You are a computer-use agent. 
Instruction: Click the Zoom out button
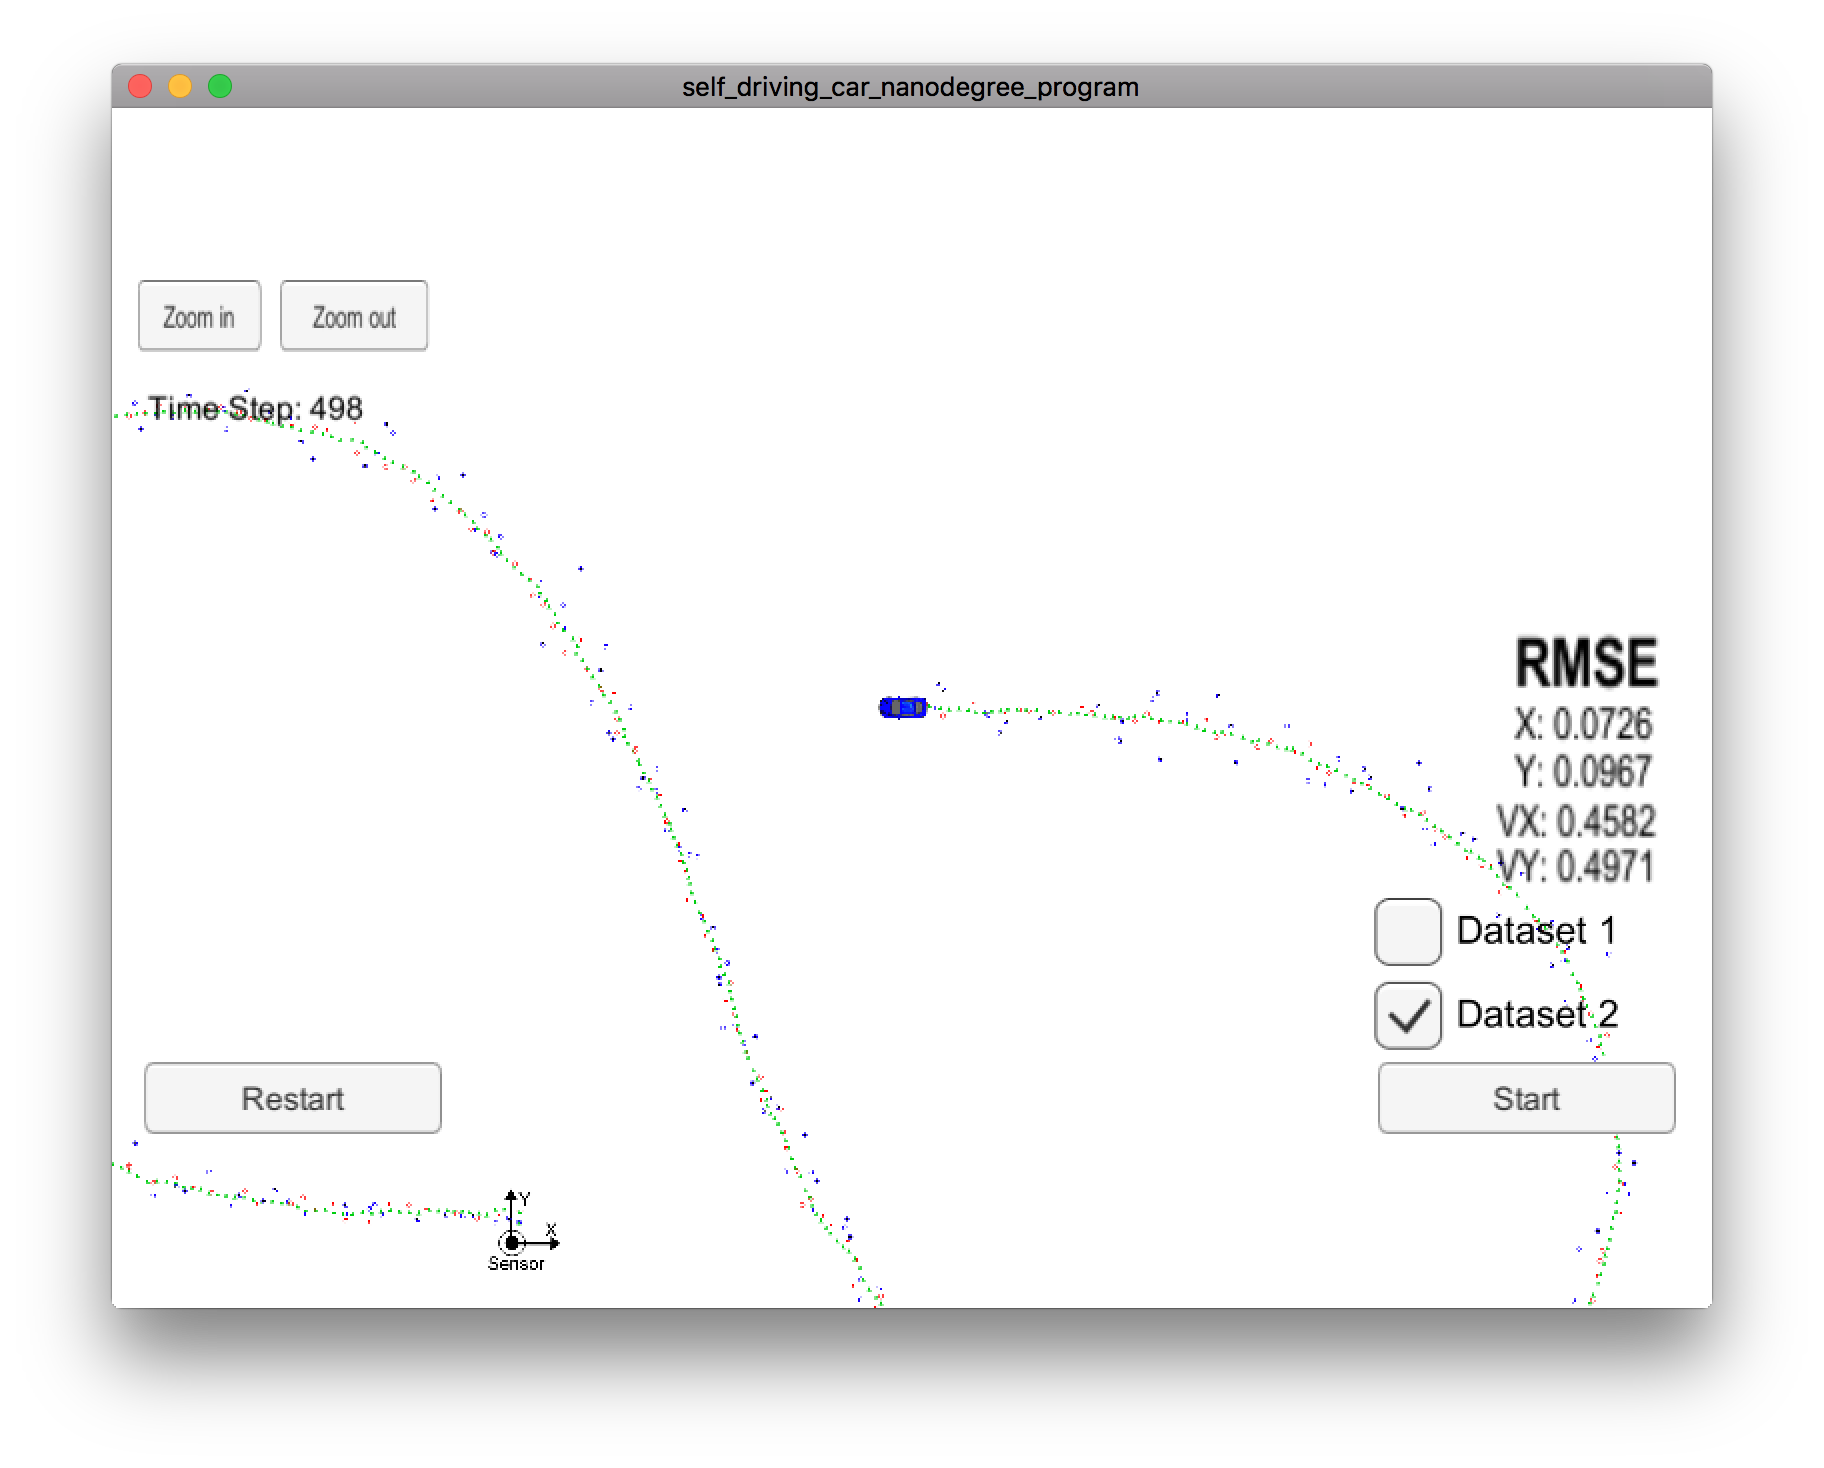(354, 316)
